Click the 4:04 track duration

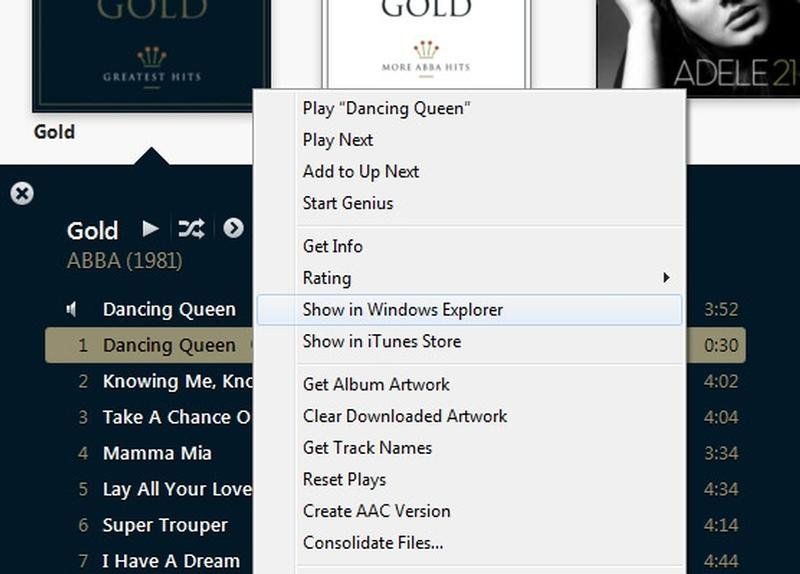(721, 417)
